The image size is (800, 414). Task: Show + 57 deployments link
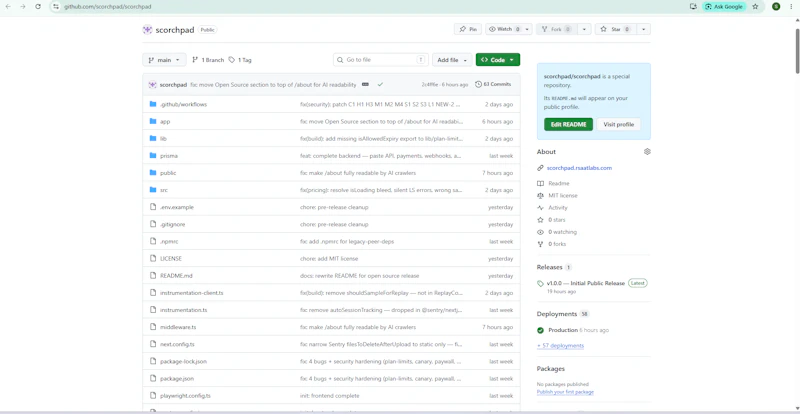pos(560,346)
